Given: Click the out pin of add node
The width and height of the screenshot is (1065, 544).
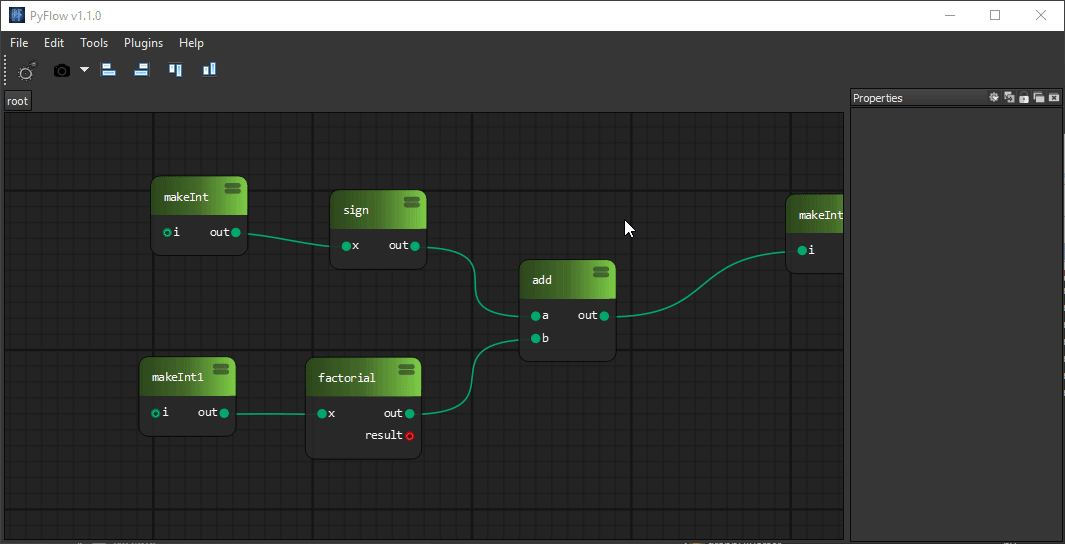Looking at the screenshot, I should (604, 316).
